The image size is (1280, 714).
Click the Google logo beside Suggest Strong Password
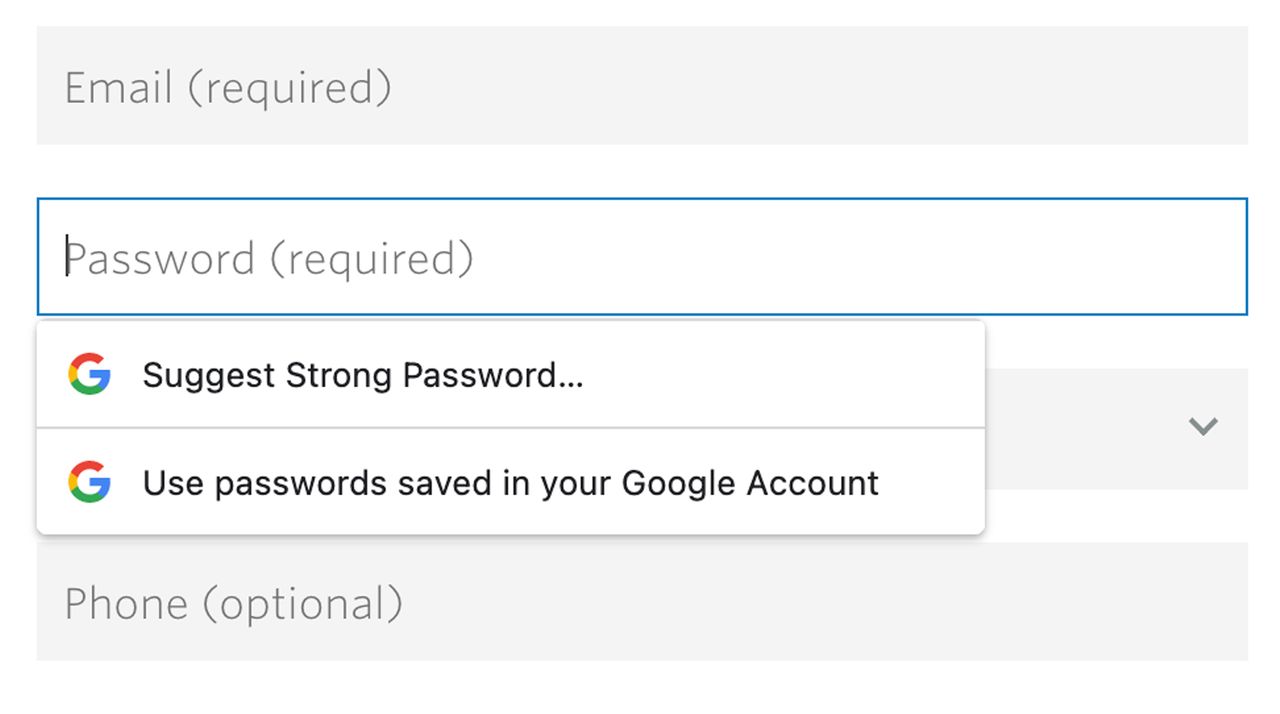(x=89, y=374)
